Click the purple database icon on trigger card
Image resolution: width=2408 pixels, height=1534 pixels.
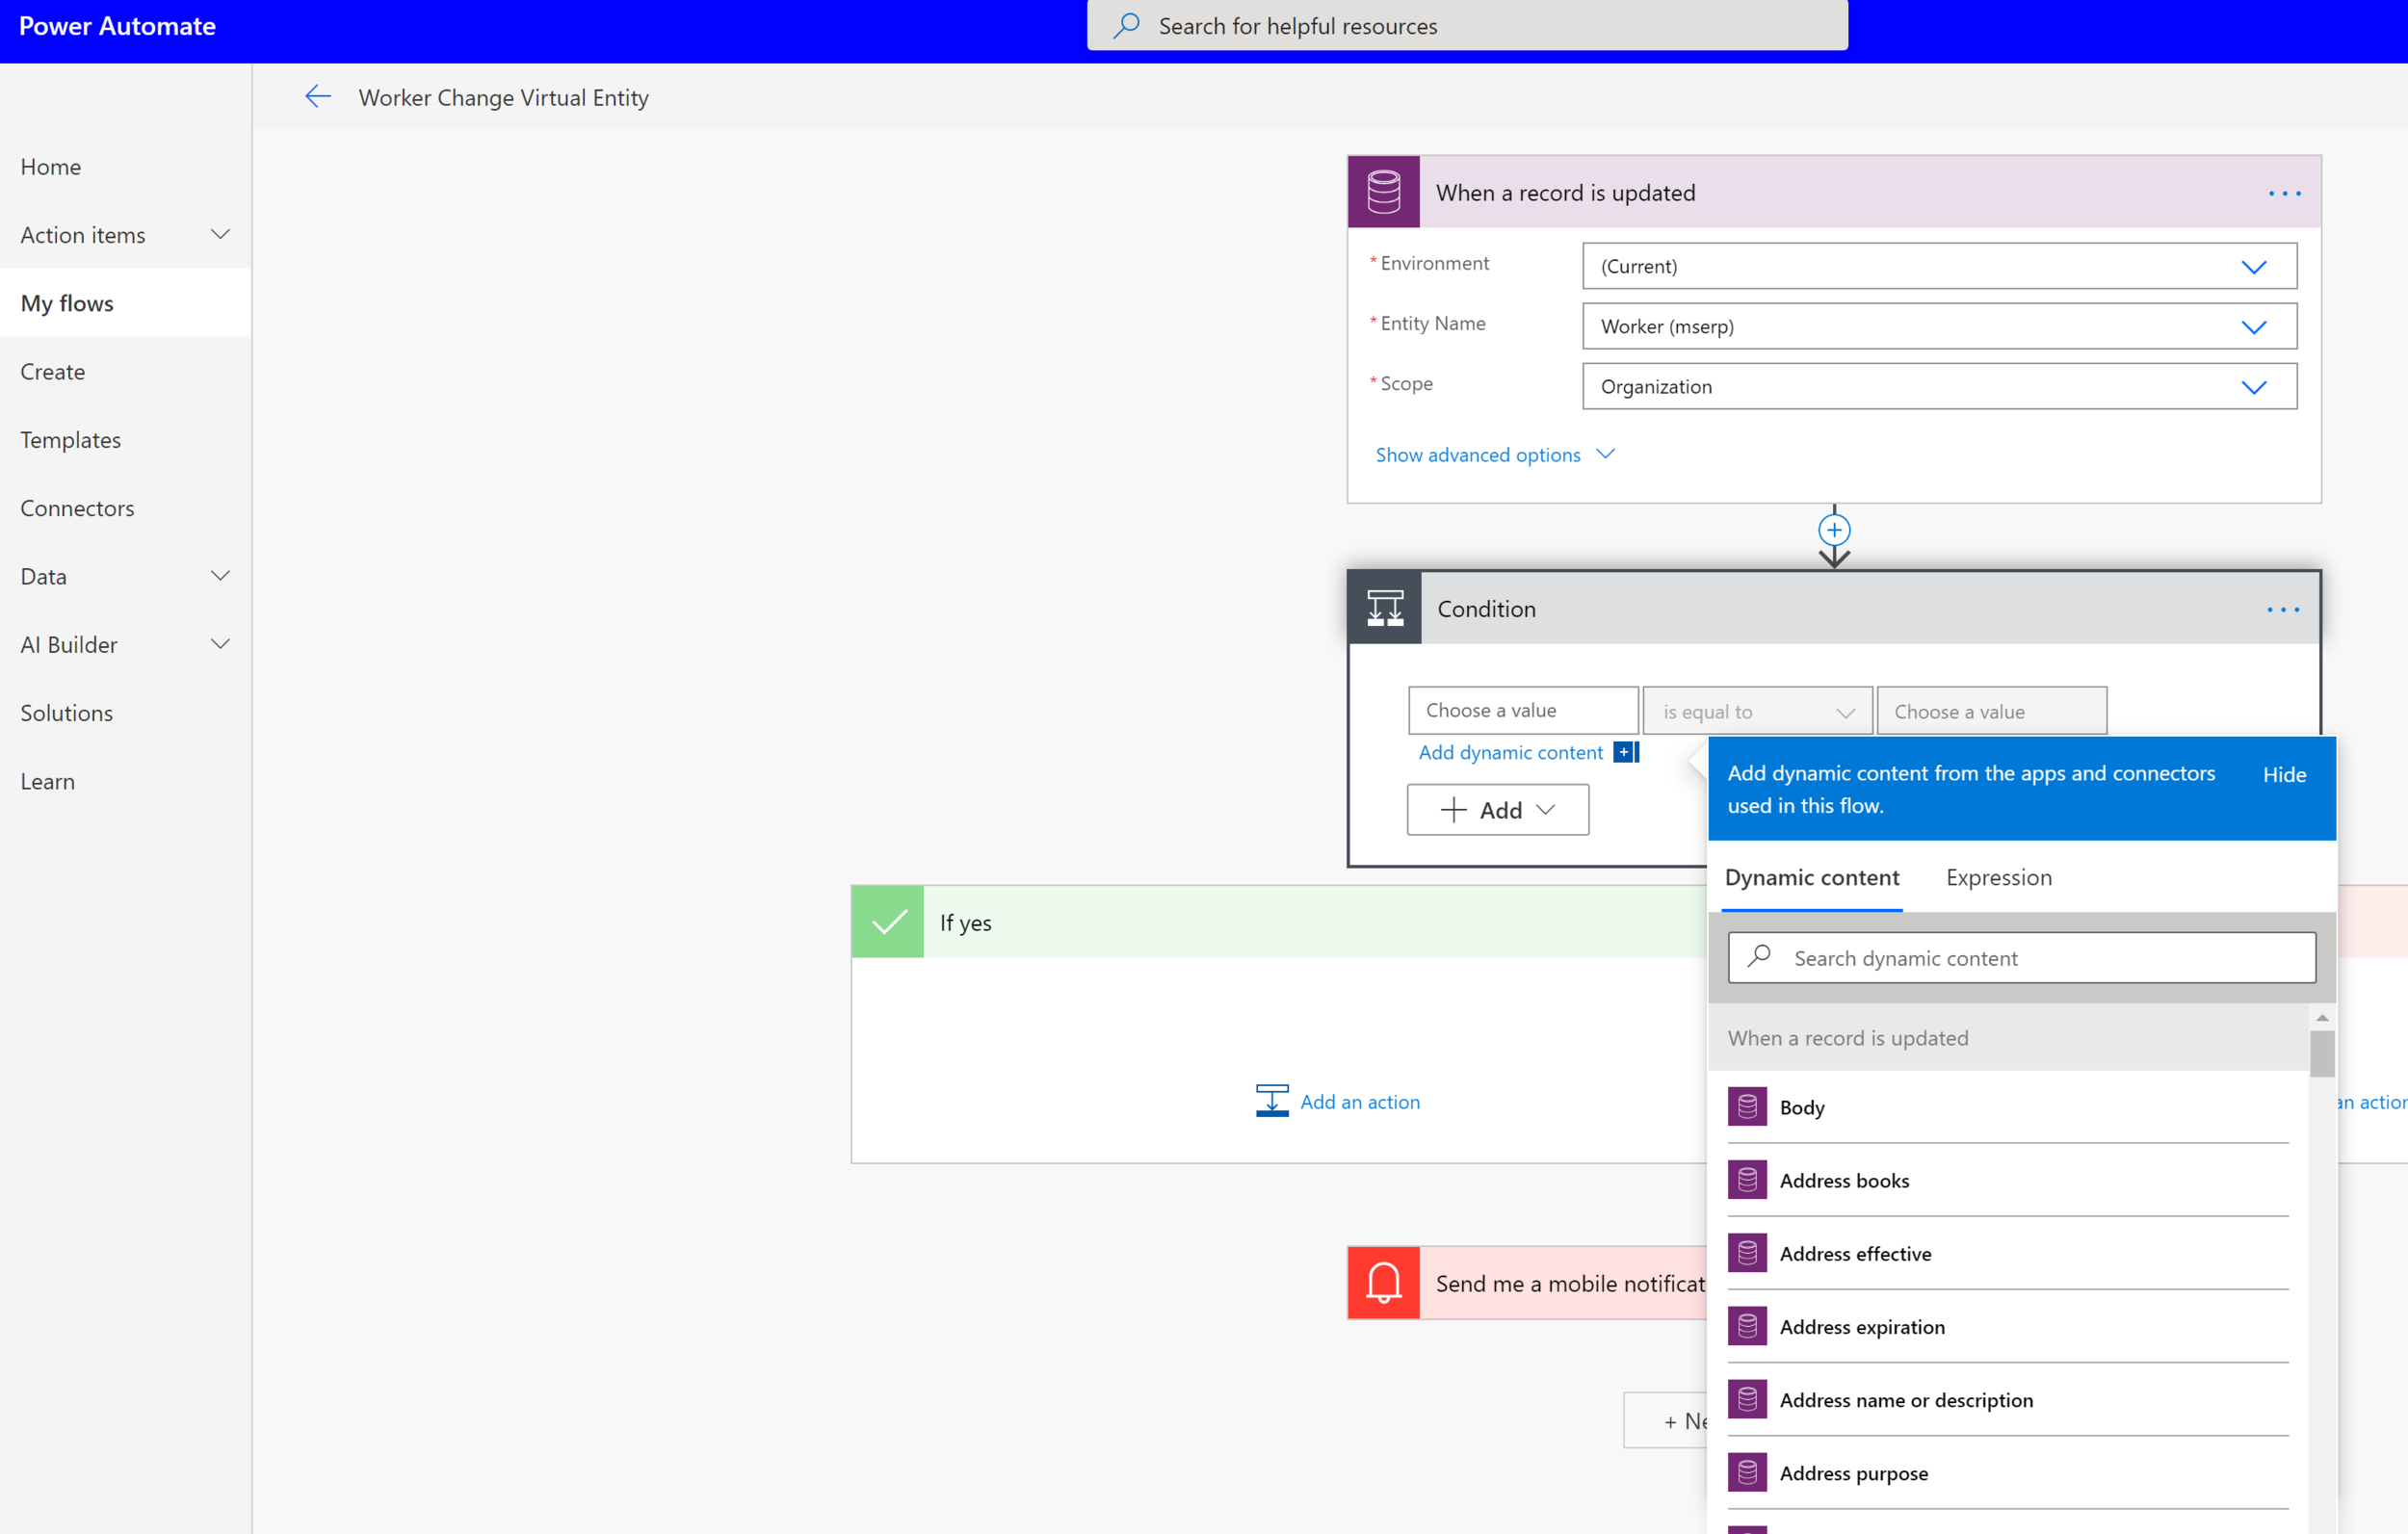click(x=1384, y=192)
